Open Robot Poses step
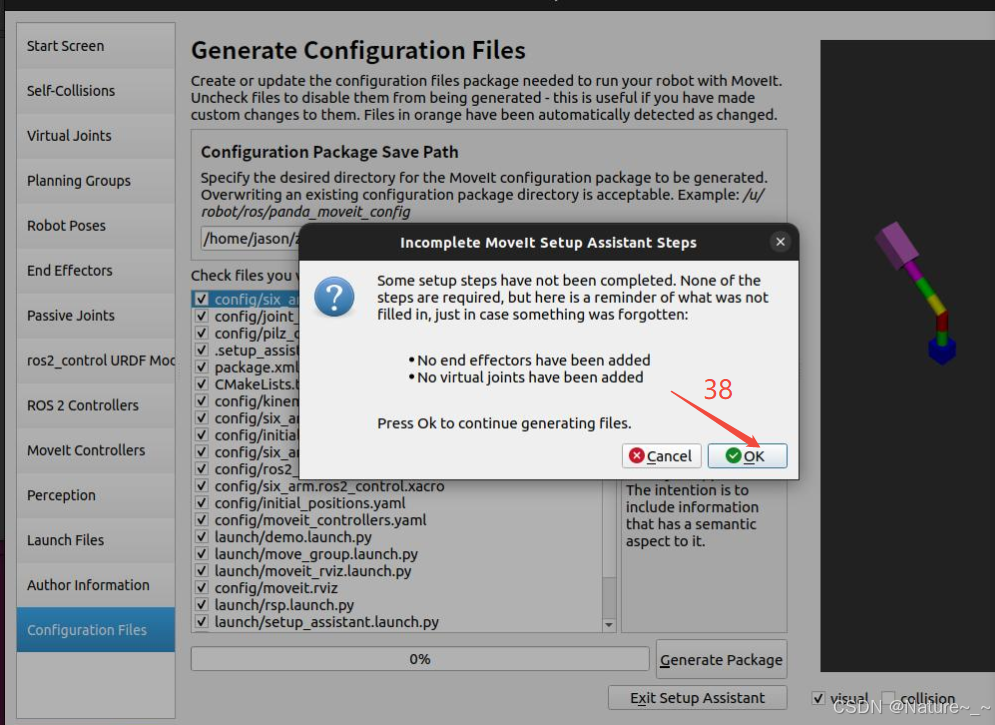Image resolution: width=995 pixels, height=725 pixels. point(96,226)
